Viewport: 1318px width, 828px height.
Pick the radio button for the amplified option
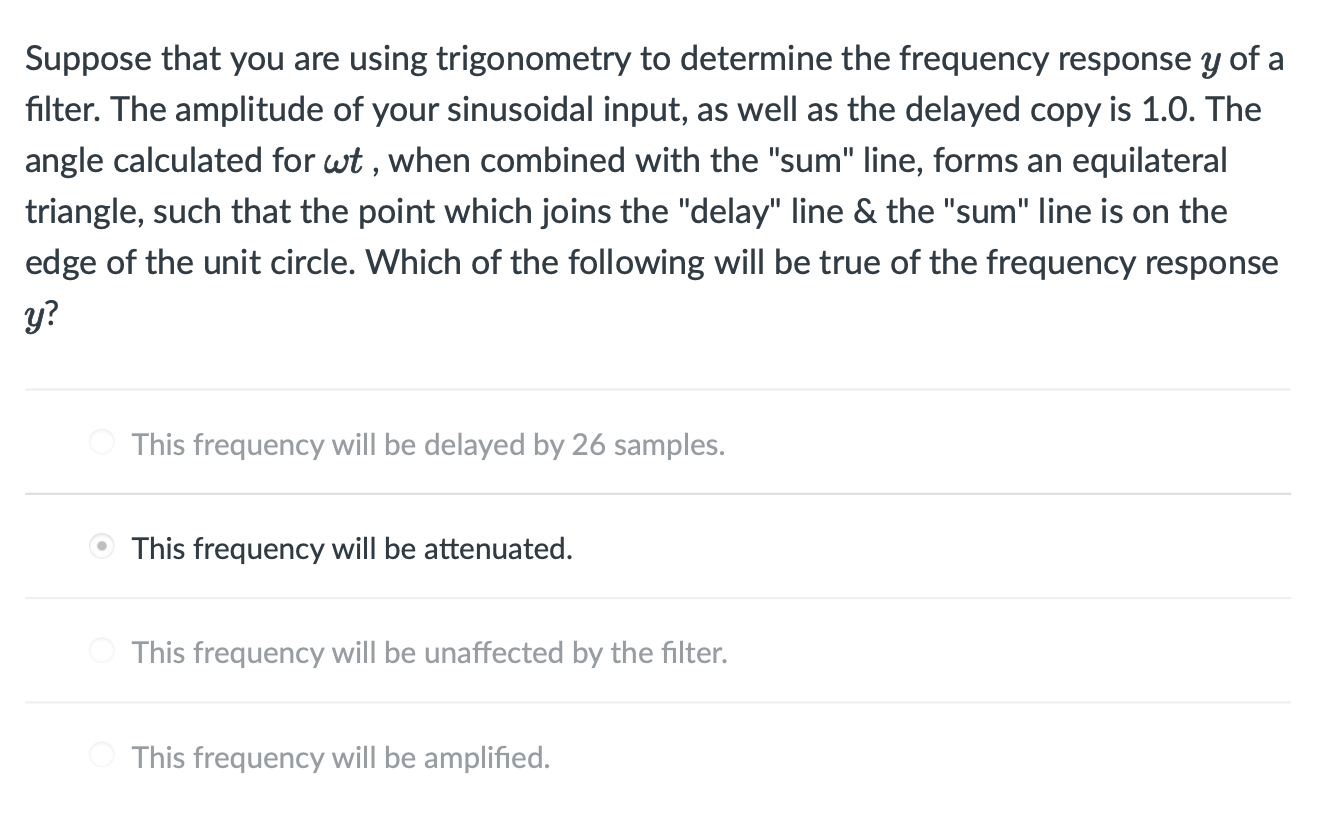pyautogui.click(x=101, y=755)
